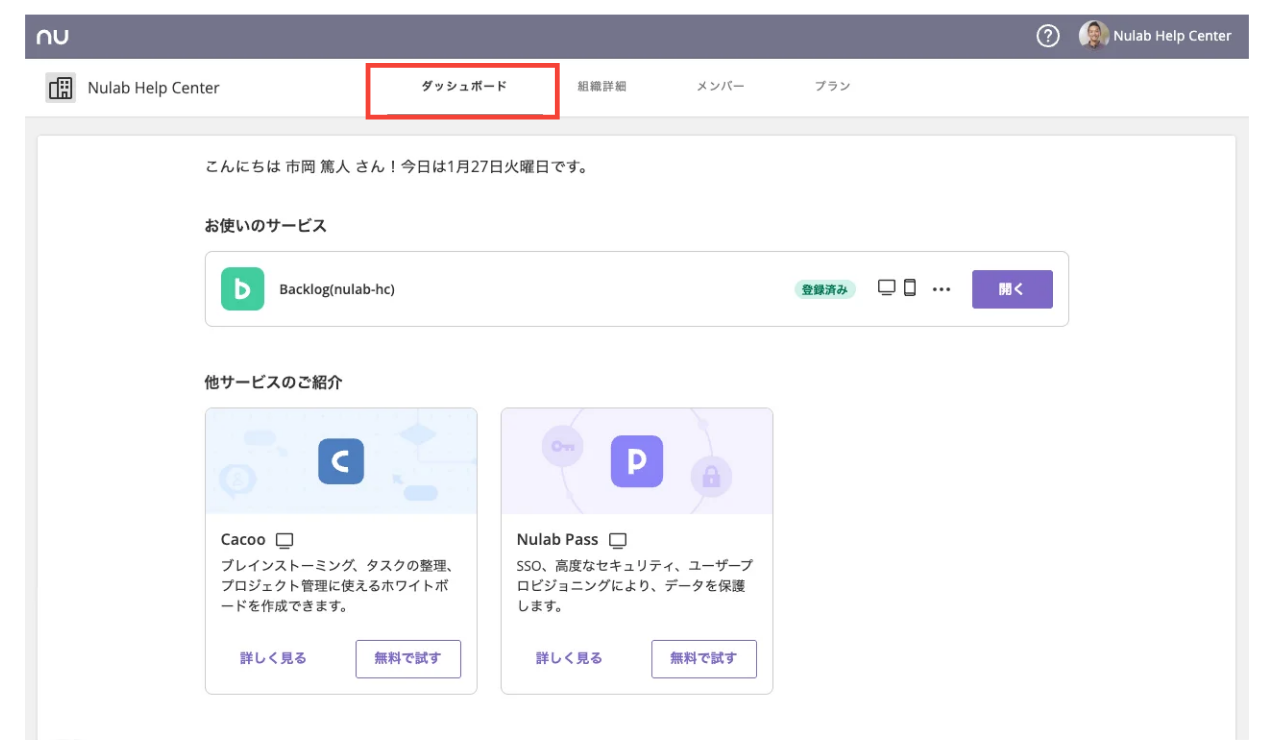Click the user profile avatar photo
The width and height of the screenshot is (1274, 755).
point(1094,36)
